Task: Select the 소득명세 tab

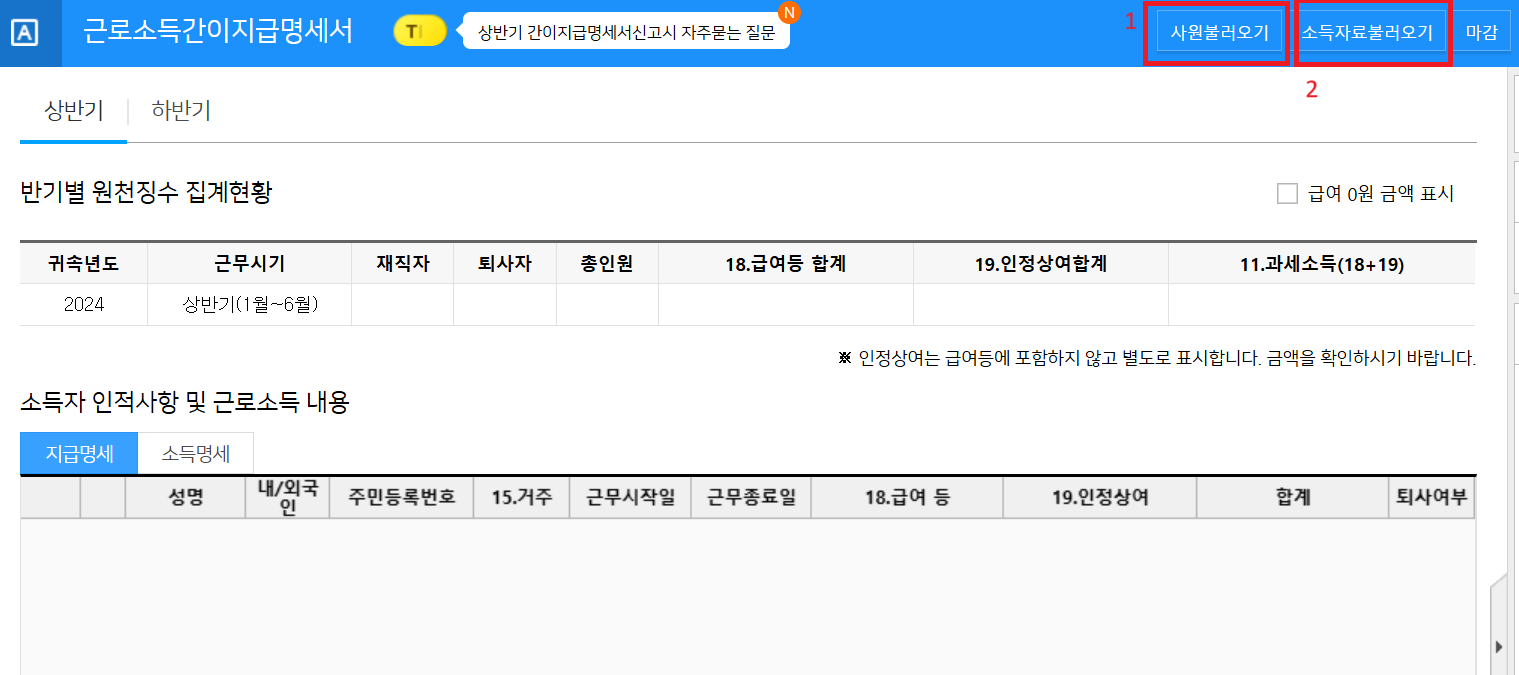Action: (196, 454)
